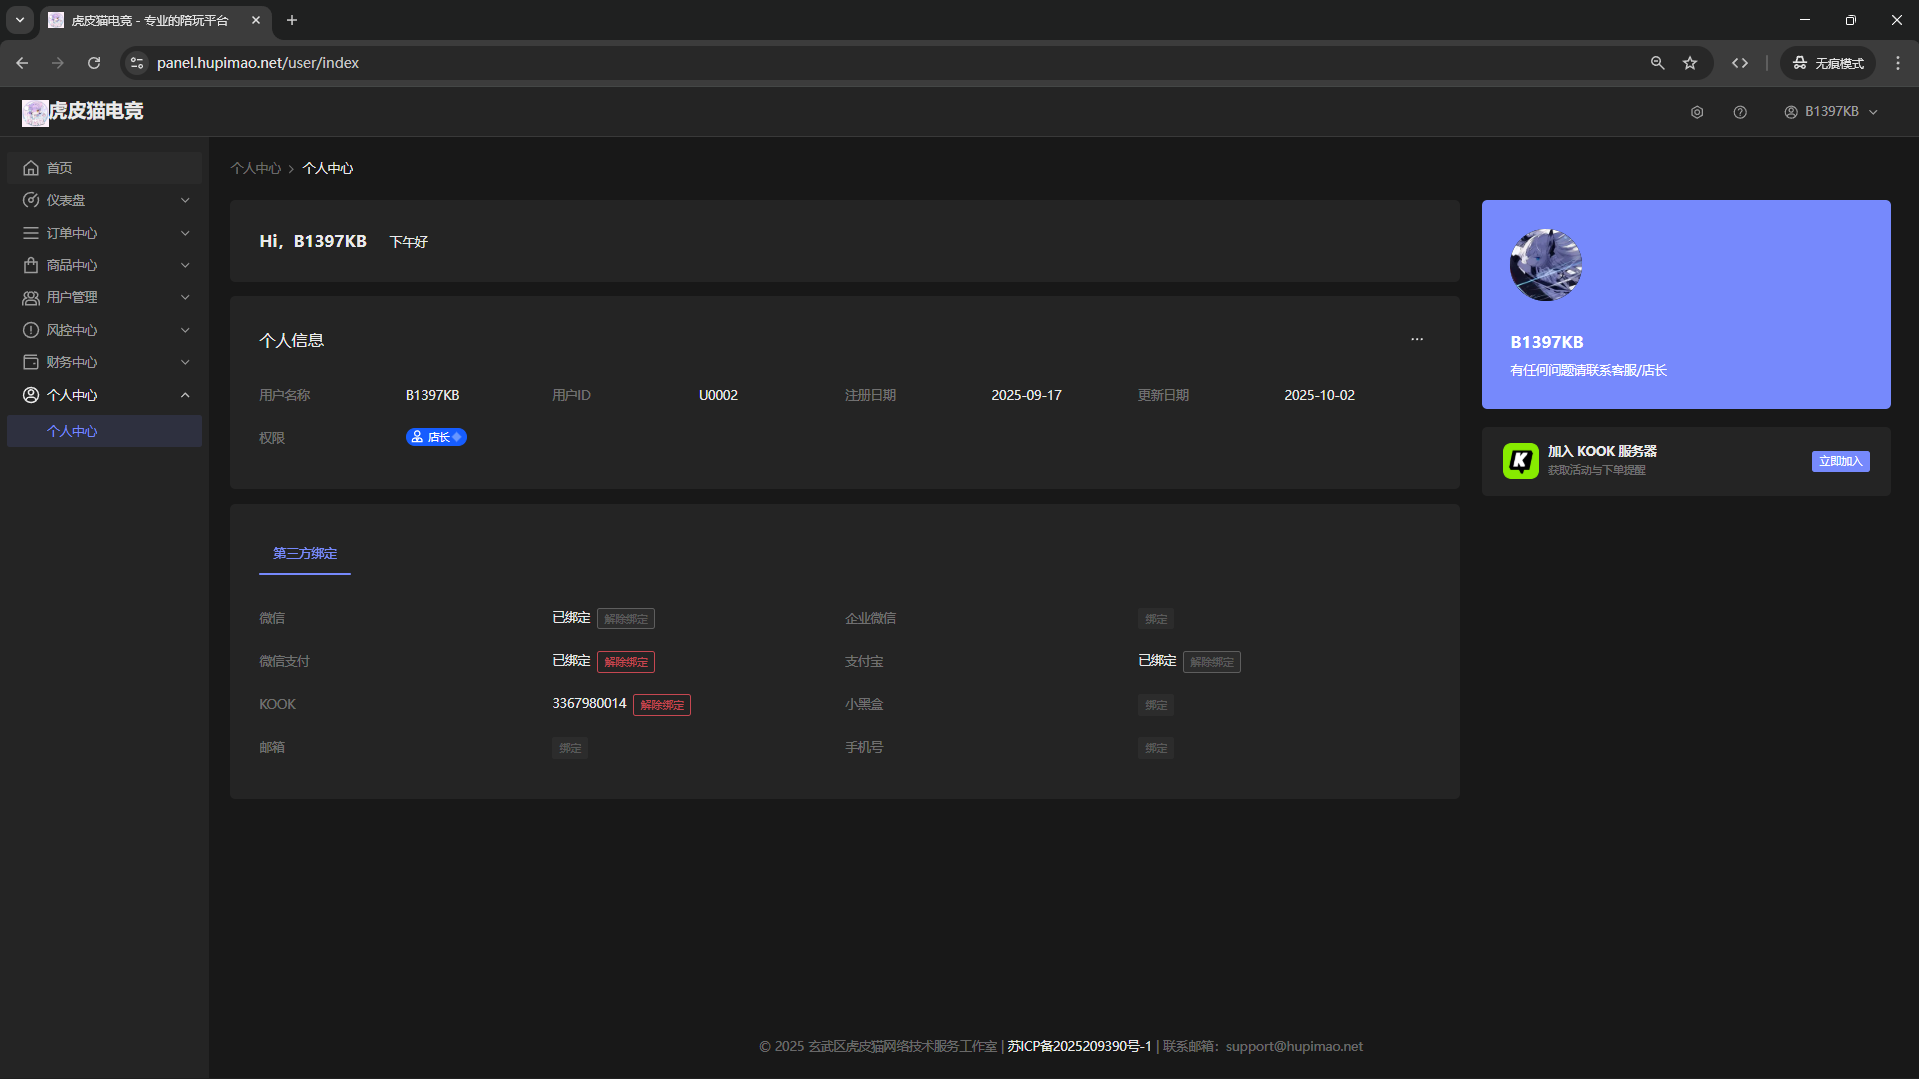Open the B1397KB account dropdown

tap(1830, 112)
